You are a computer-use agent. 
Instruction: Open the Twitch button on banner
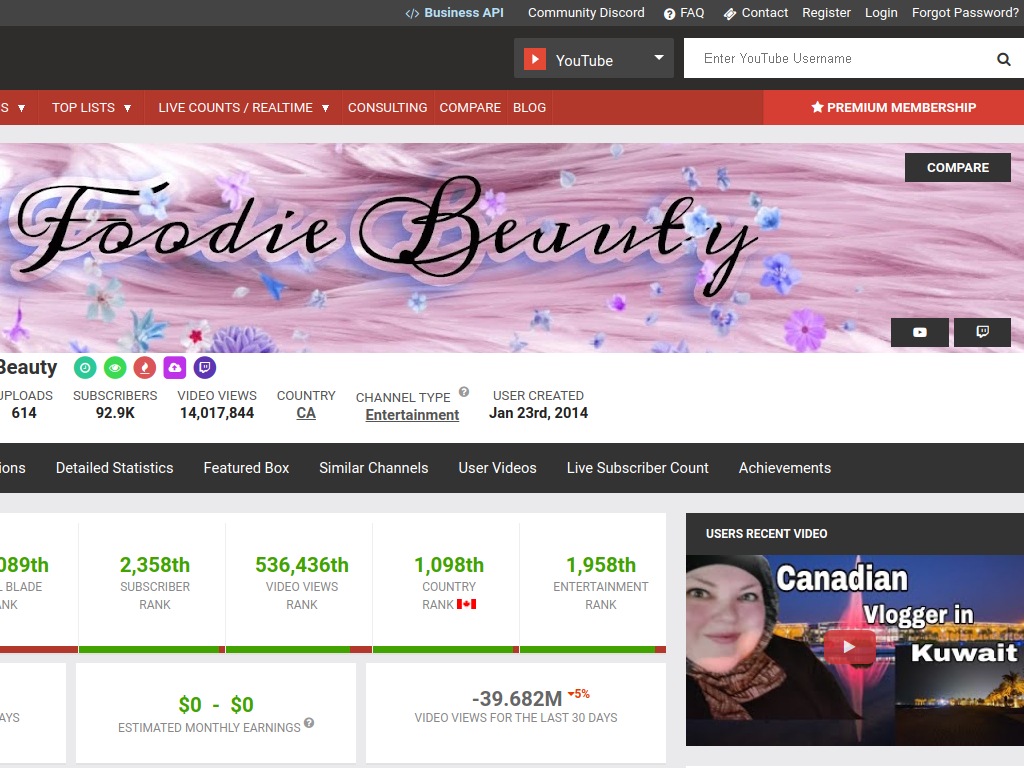[x=982, y=332]
